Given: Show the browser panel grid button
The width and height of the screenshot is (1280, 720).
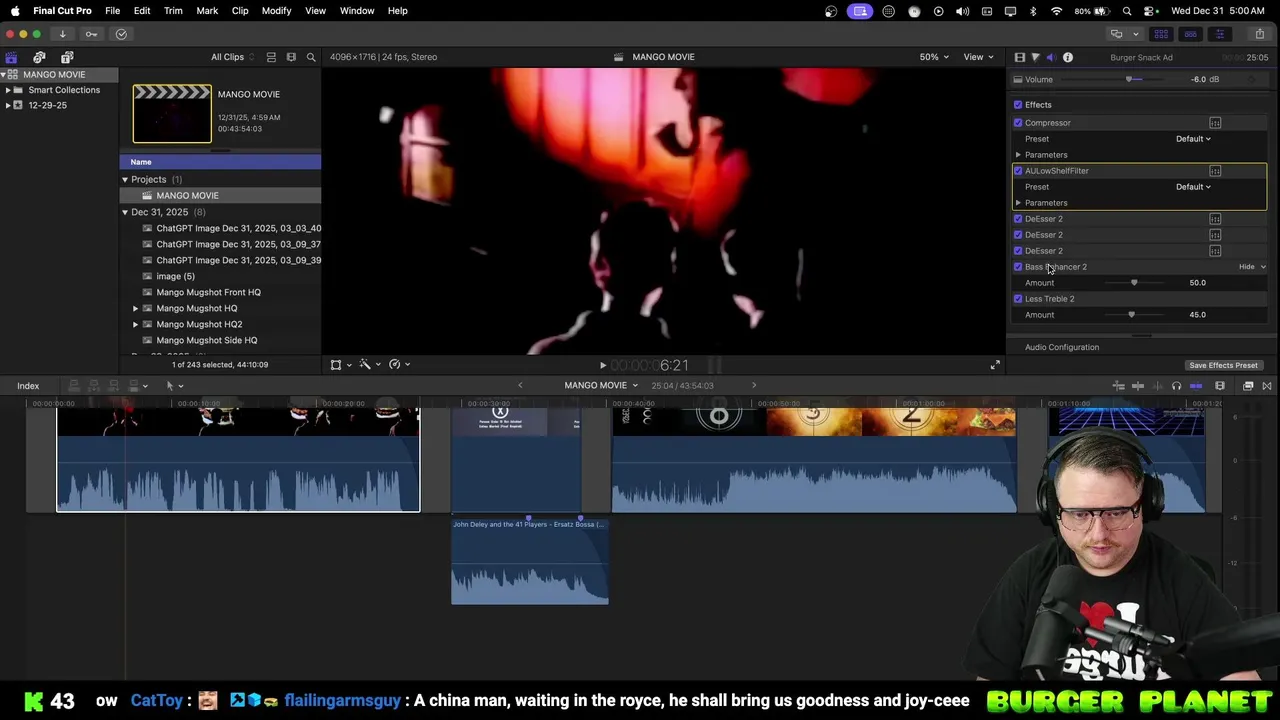Looking at the screenshot, I should [1161, 34].
